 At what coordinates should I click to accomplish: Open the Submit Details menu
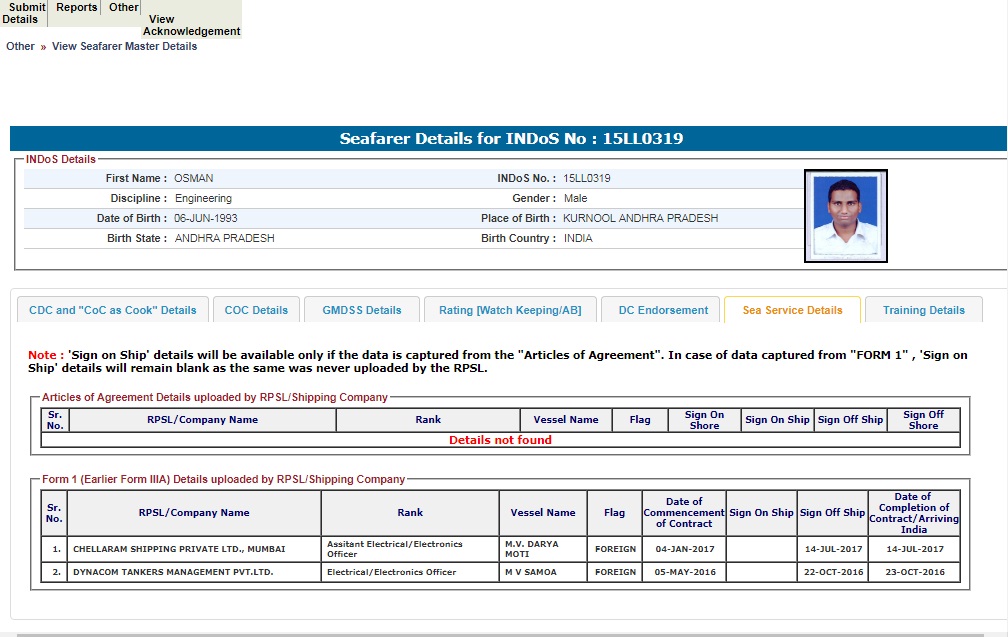24,13
